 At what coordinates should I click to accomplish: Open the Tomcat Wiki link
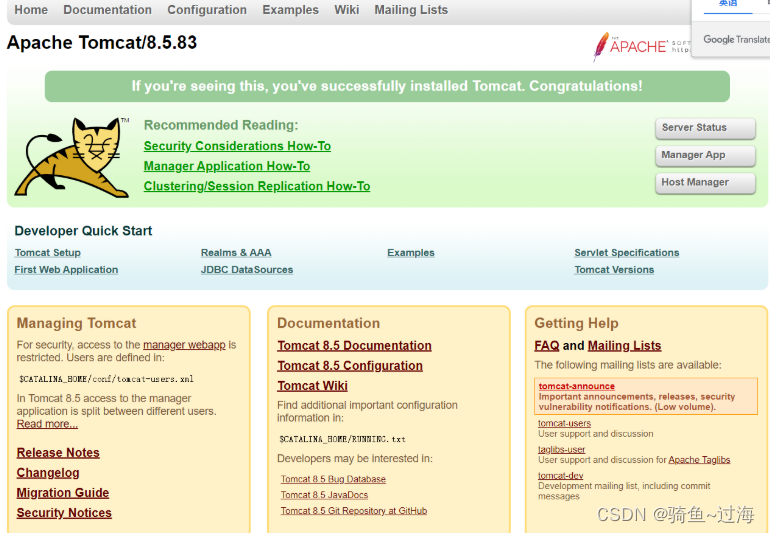312,386
